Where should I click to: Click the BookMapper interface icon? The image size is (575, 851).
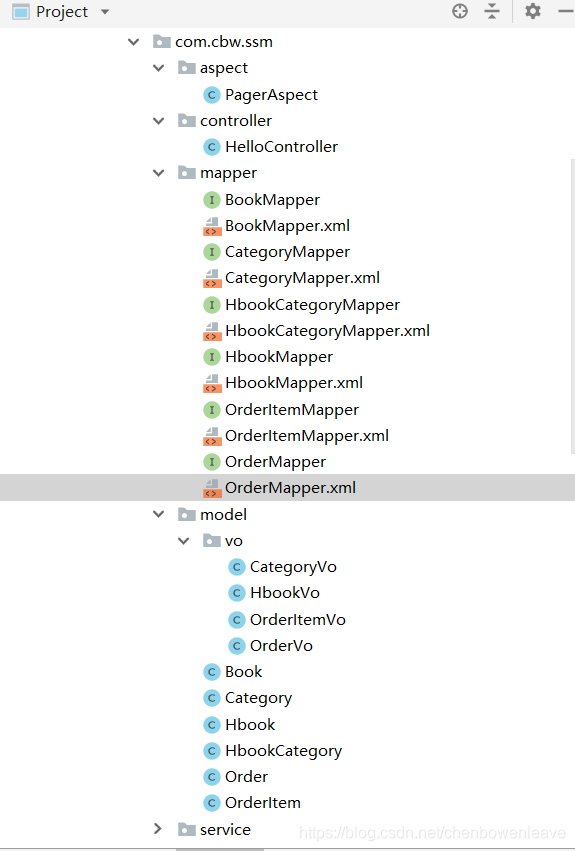click(211, 200)
